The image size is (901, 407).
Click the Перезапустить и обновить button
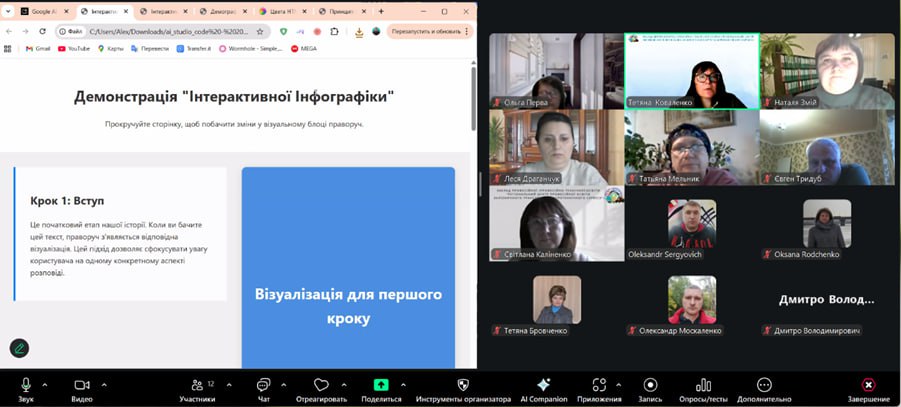[426, 31]
